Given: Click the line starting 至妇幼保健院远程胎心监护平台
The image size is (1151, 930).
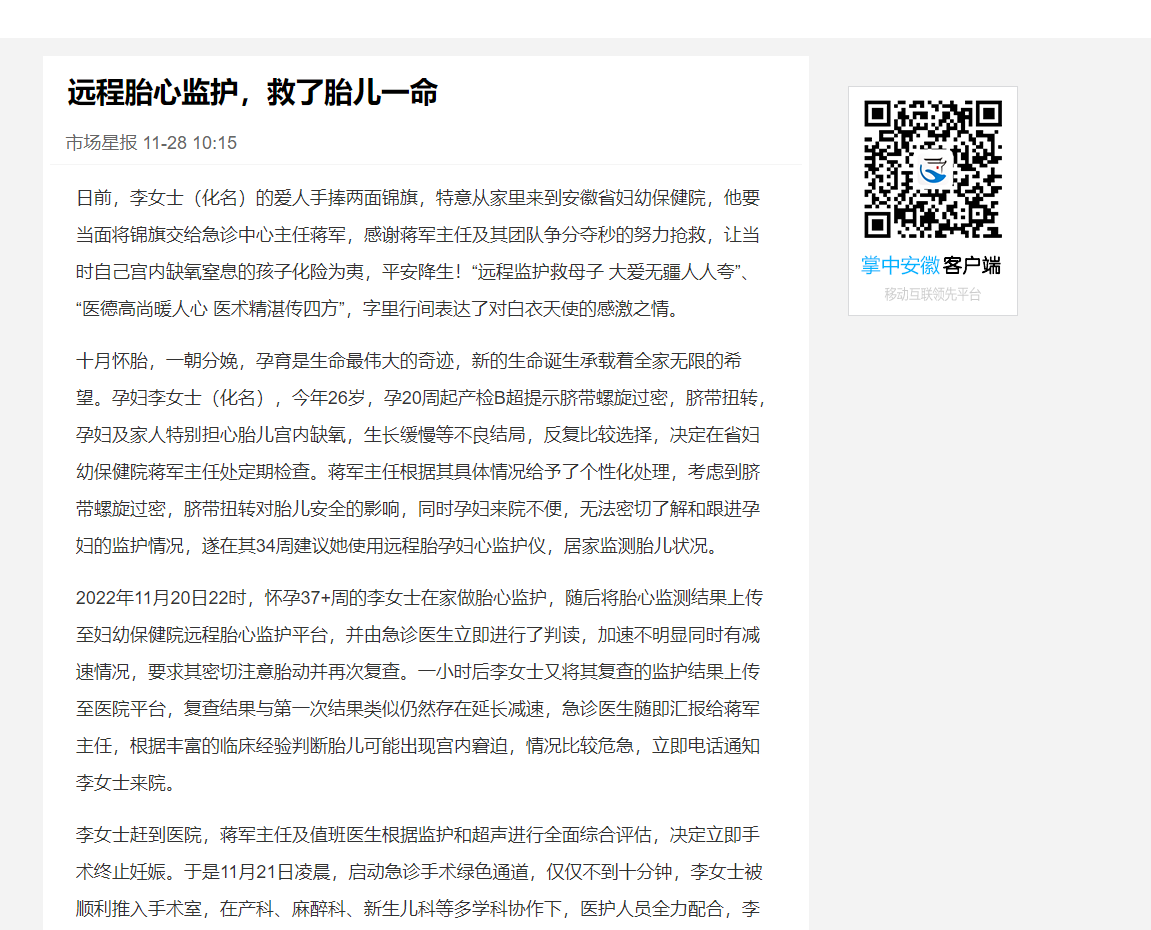Looking at the screenshot, I should (418, 634).
